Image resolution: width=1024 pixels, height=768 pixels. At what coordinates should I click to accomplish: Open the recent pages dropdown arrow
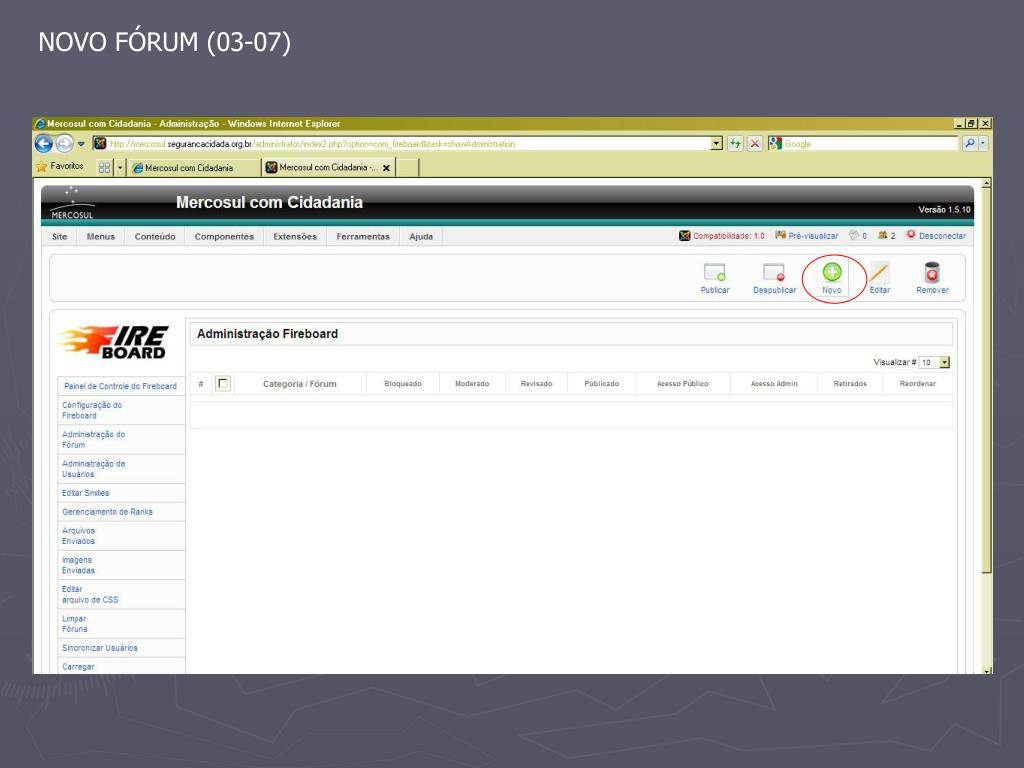(x=81, y=144)
